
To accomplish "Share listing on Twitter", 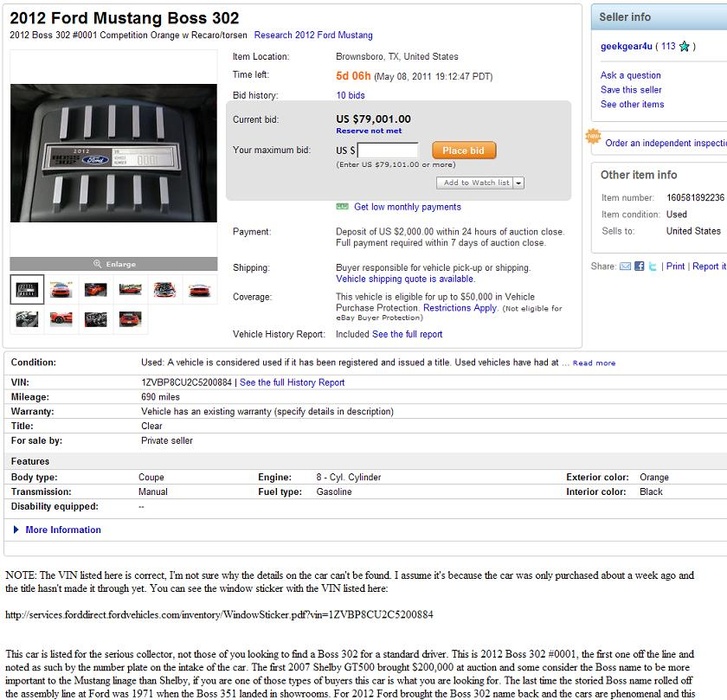I will (653, 267).
